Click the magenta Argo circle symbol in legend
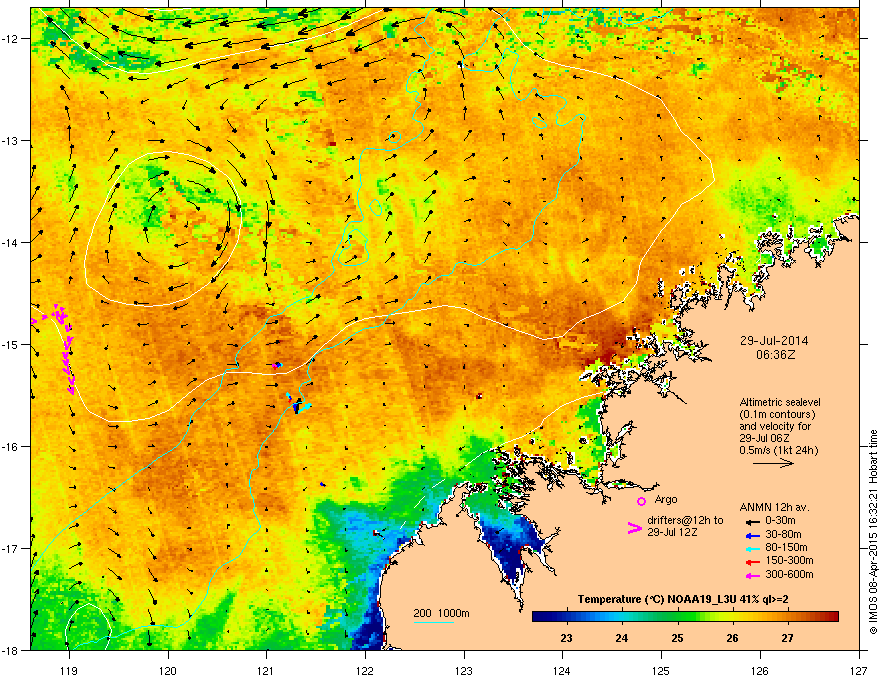 pyautogui.click(x=641, y=500)
